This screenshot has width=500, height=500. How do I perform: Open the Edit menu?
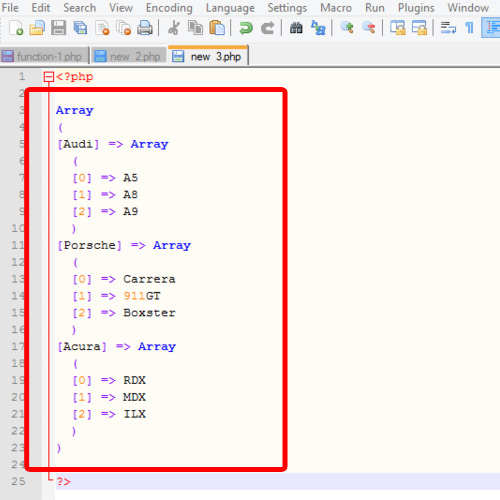pos(41,7)
